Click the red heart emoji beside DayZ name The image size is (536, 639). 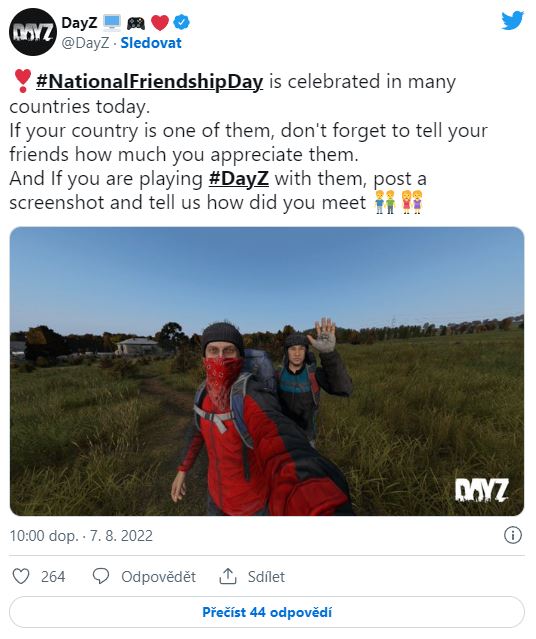coord(159,22)
